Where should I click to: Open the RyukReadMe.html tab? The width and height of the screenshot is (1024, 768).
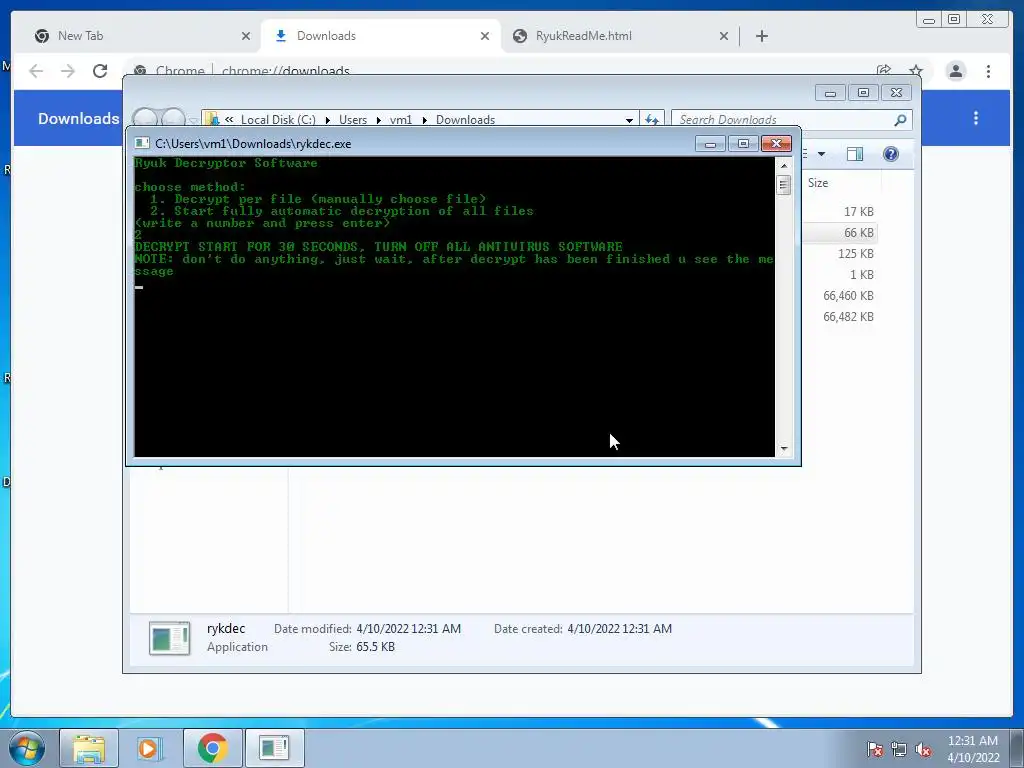[x=618, y=36]
